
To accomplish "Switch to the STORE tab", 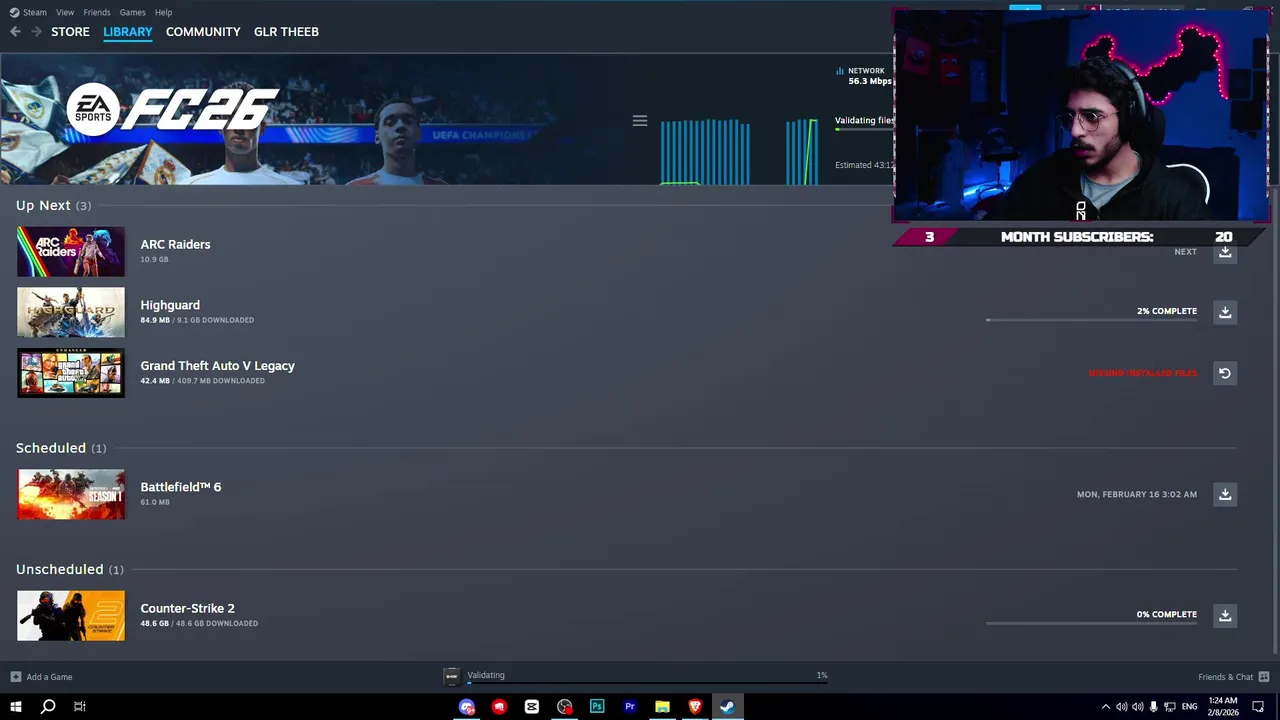I will (70, 32).
